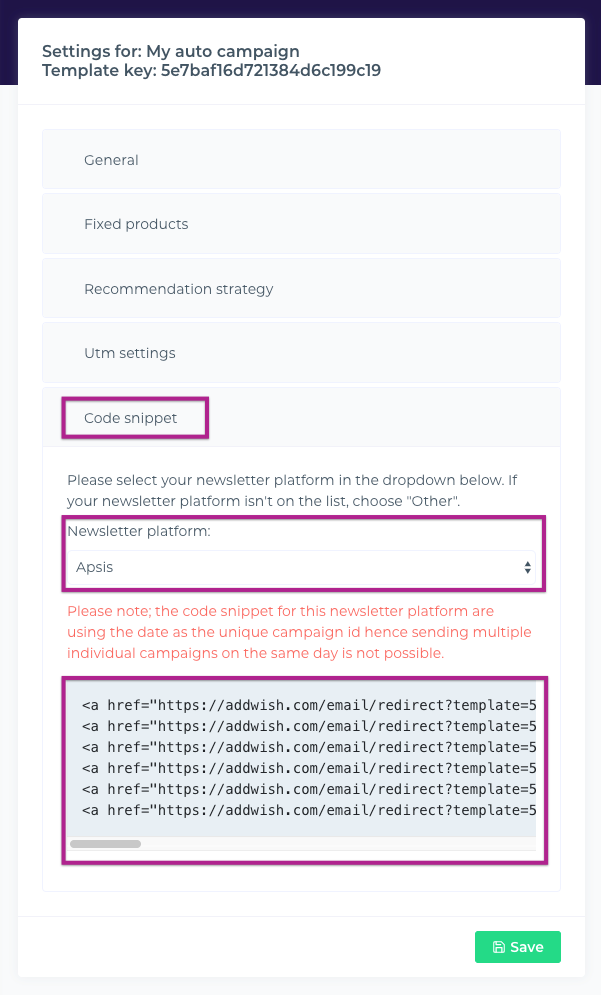Expand the Utm settings section

(x=129, y=353)
